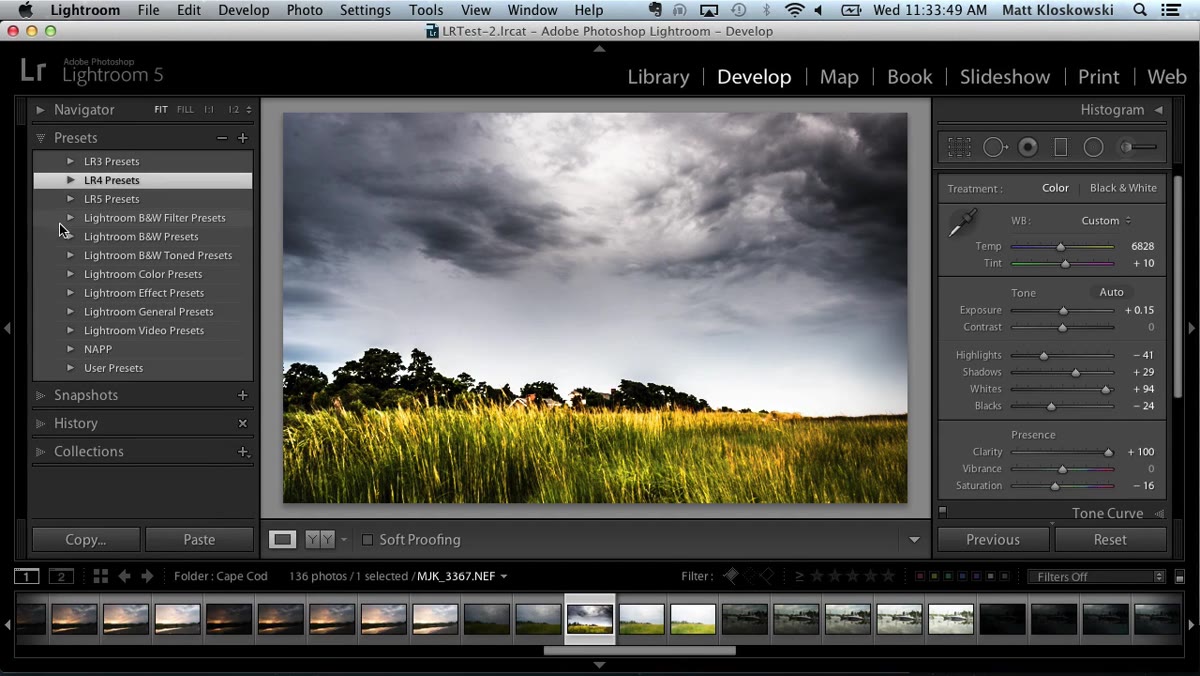Open the Filters Off dropdown
The width and height of the screenshot is (1200, 676).
pyautogui.click(x=1097, y=577)
